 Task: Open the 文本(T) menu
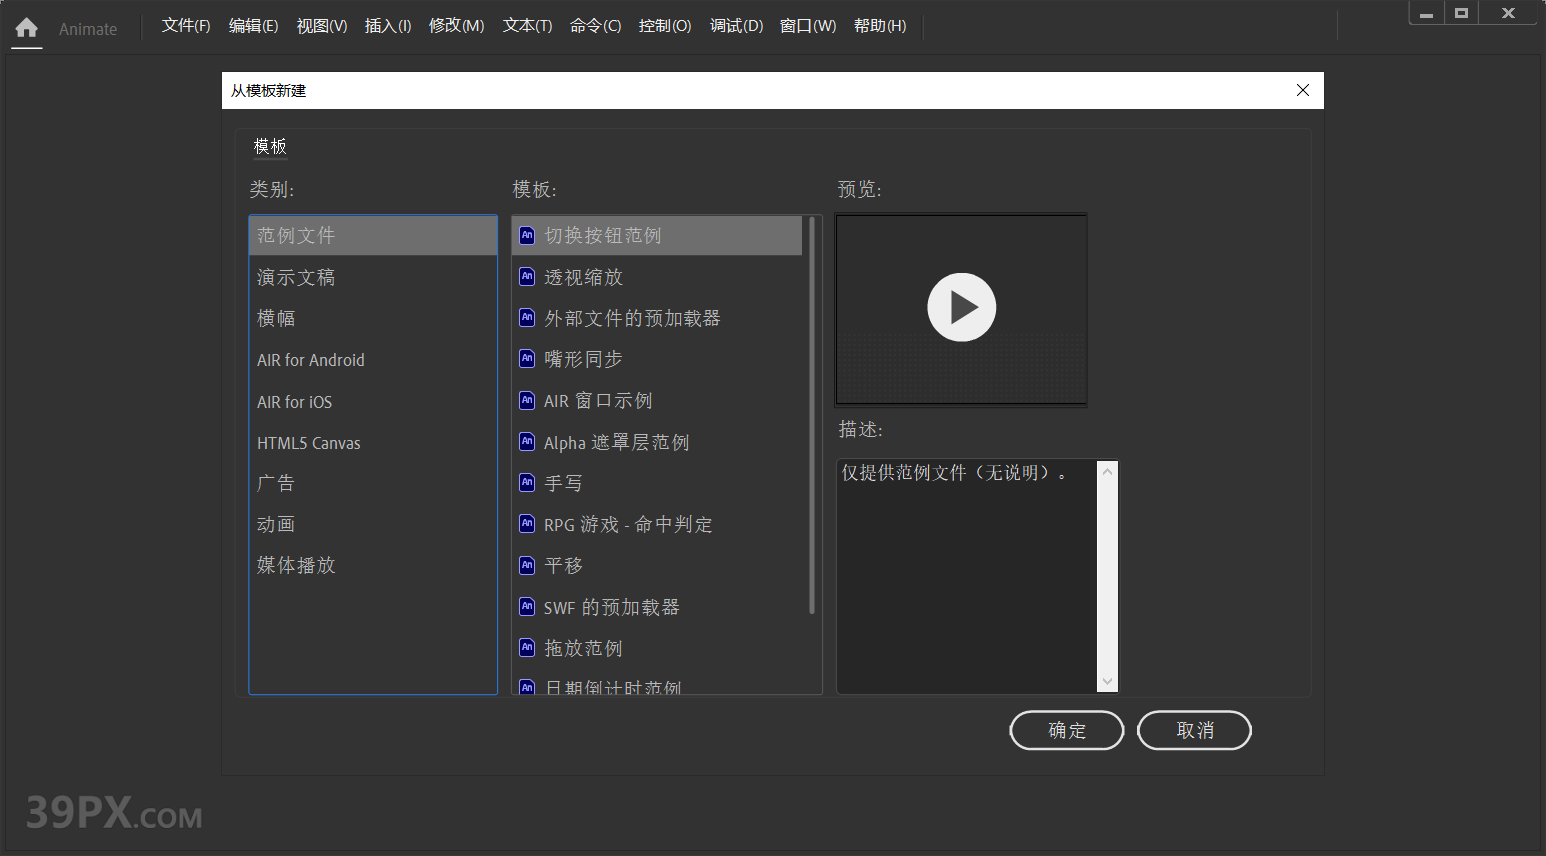527,26
